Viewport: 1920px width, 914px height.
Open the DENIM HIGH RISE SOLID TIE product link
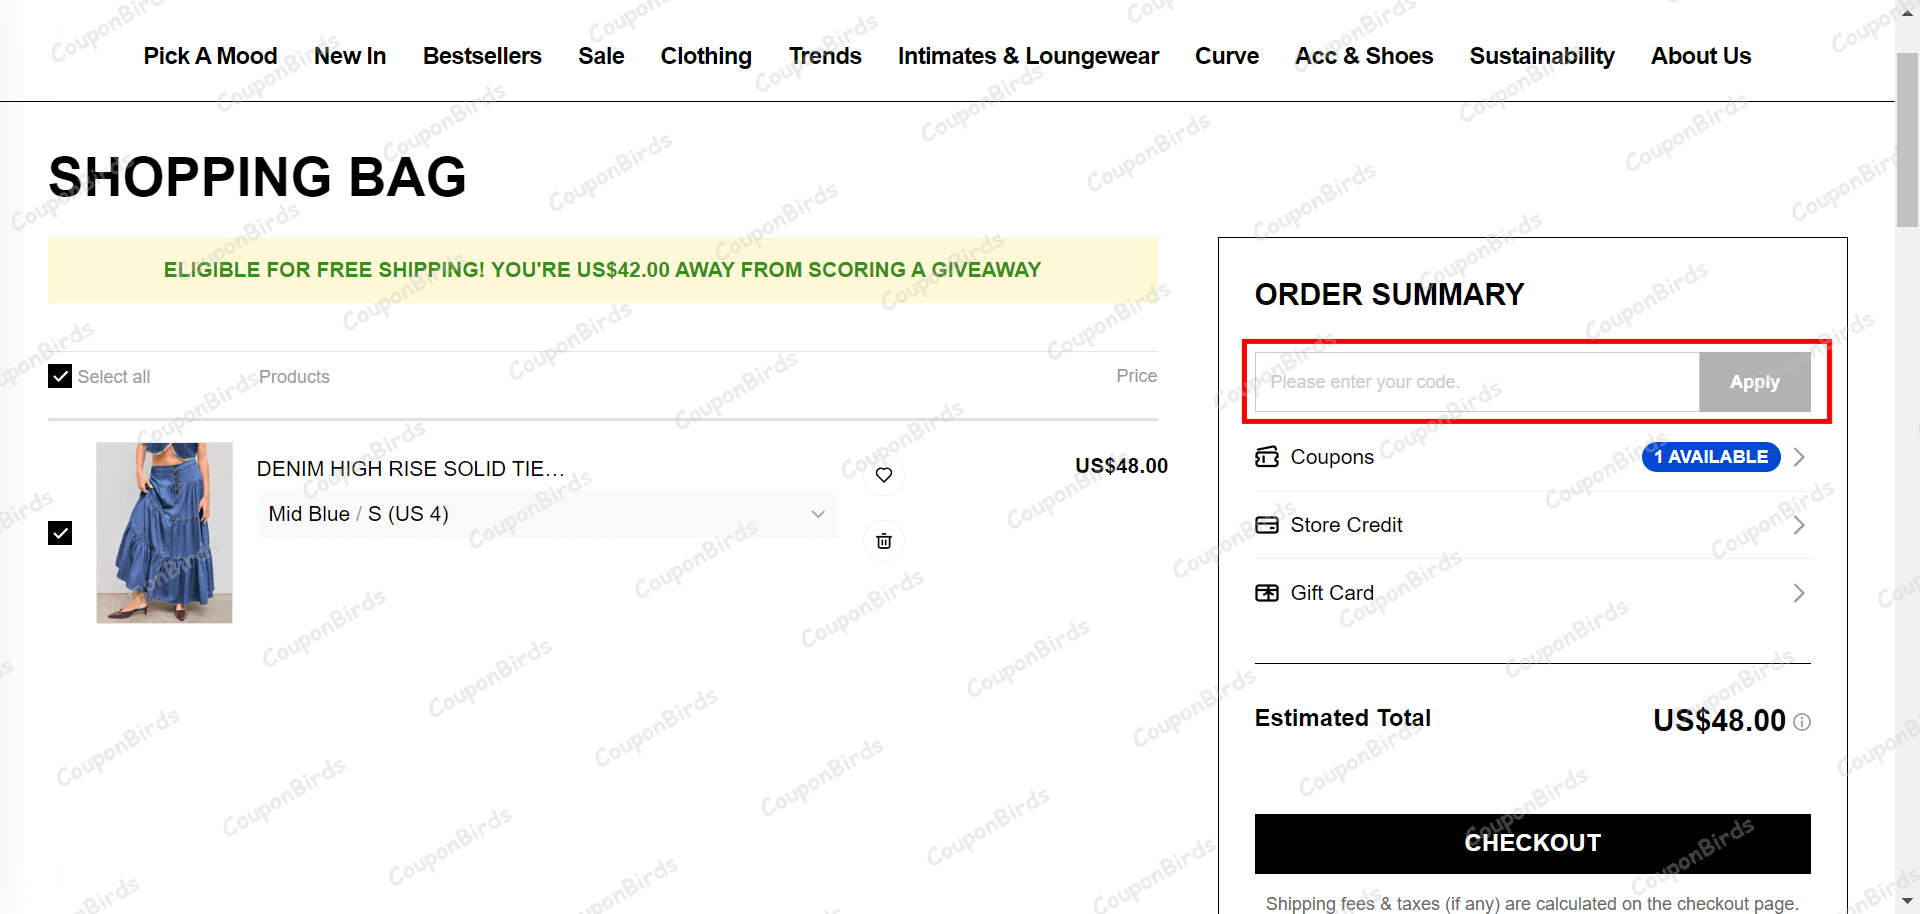pos(411,469)
